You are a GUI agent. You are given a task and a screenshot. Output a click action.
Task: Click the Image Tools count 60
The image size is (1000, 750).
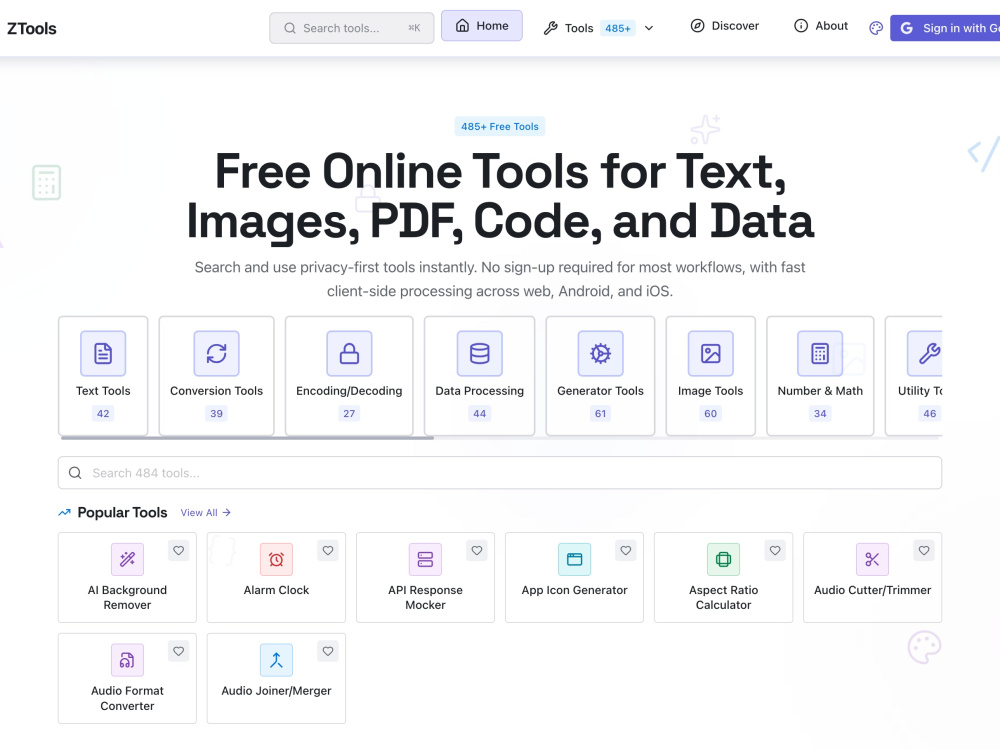[x=710, y=413]
